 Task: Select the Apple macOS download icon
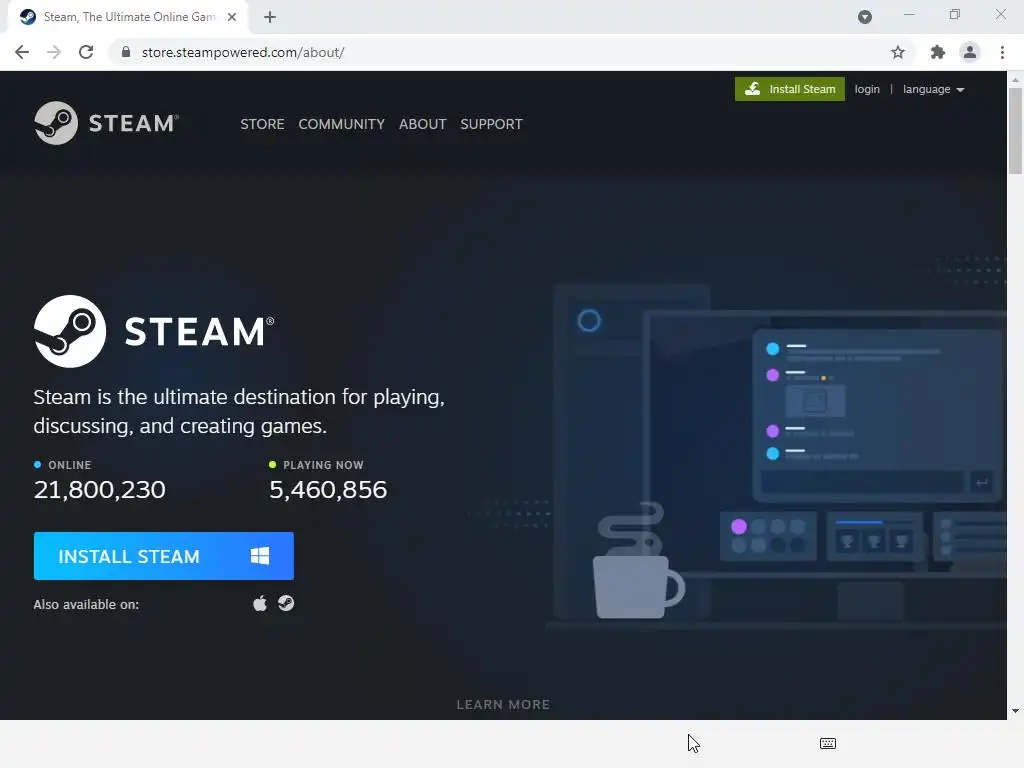(260, 603)
